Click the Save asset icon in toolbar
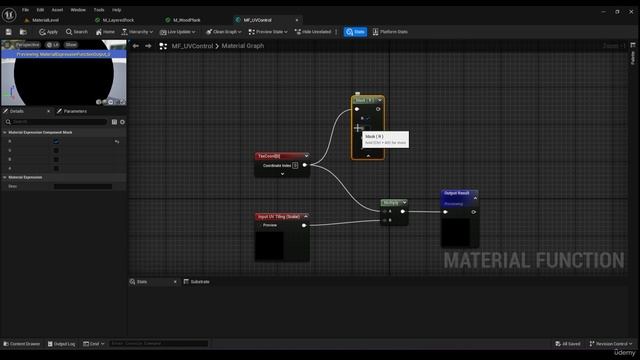 click(9, 32)
